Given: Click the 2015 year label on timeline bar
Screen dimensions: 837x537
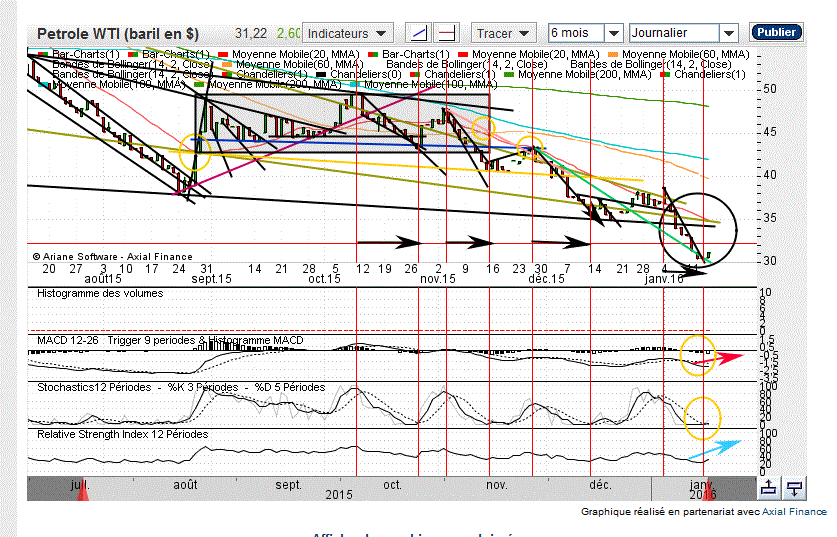Looking at the screenshot, I should [339, 495].
